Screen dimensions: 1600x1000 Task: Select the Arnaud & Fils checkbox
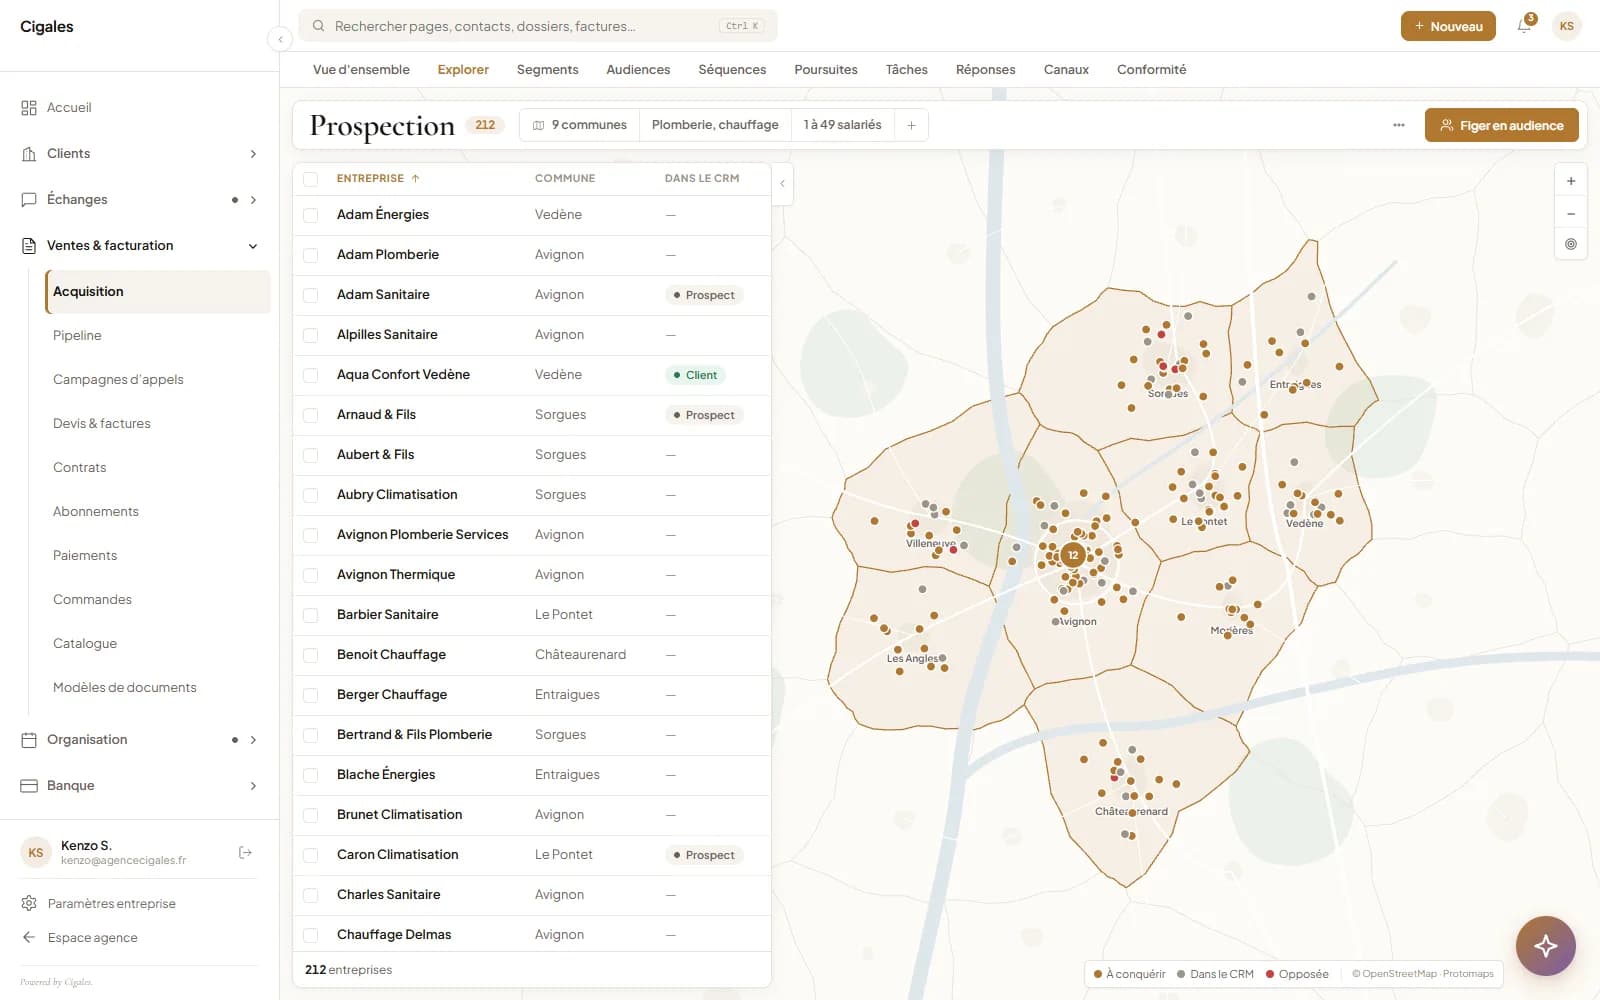(311, 415)
